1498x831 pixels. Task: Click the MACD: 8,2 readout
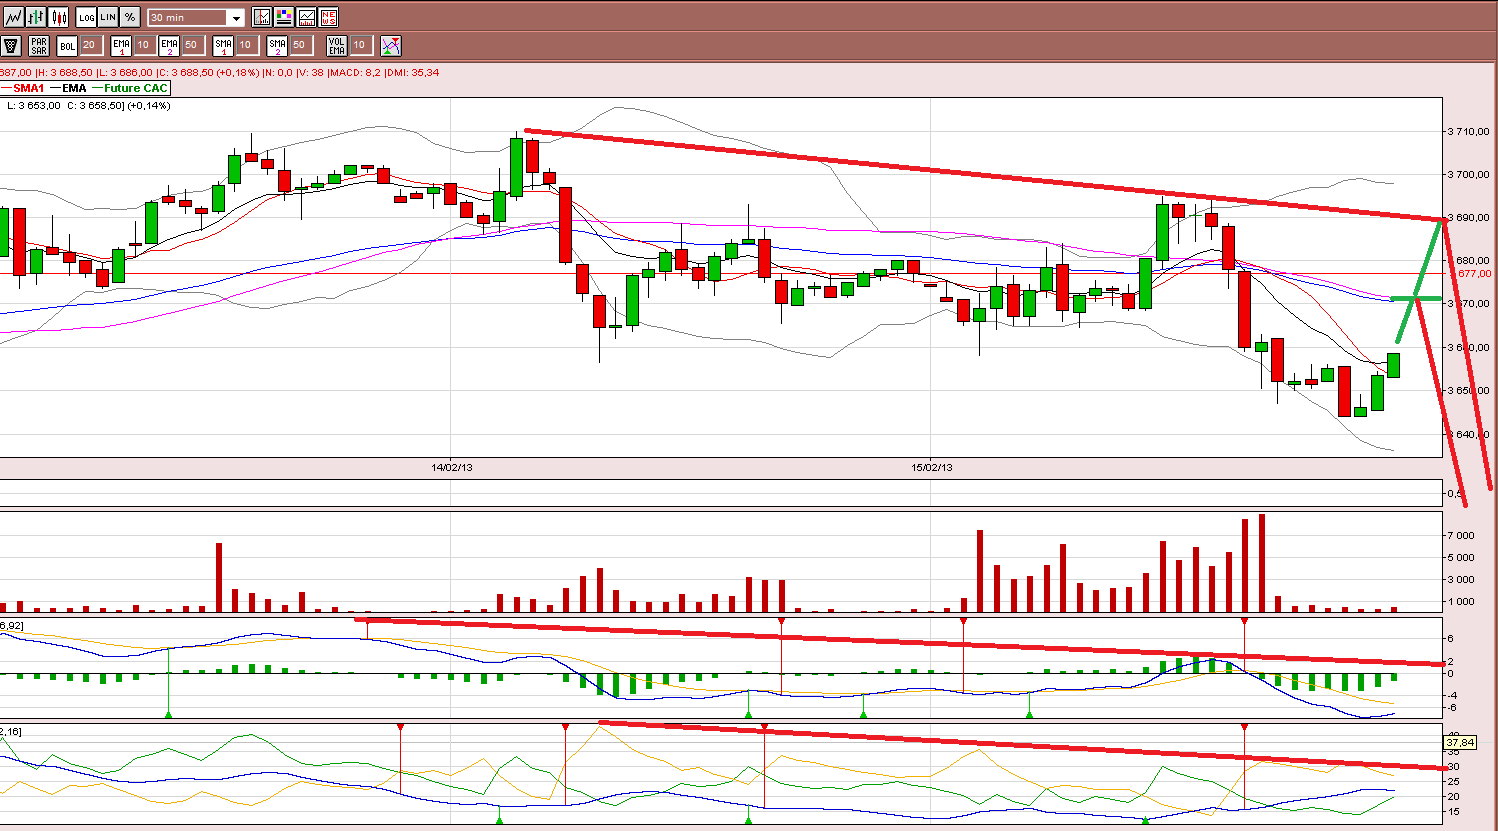(356, 72)
